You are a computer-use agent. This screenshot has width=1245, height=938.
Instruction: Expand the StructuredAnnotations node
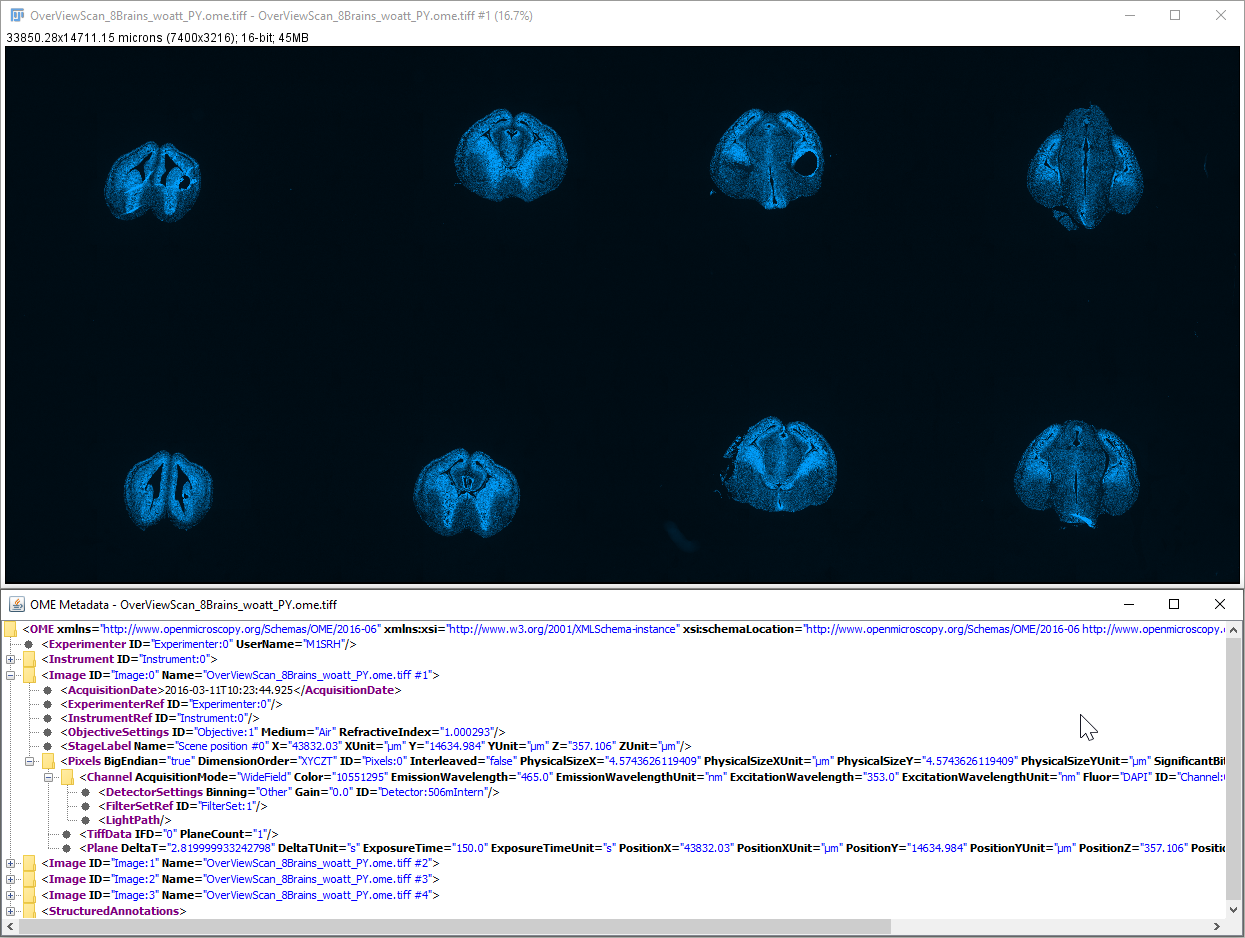10,911
